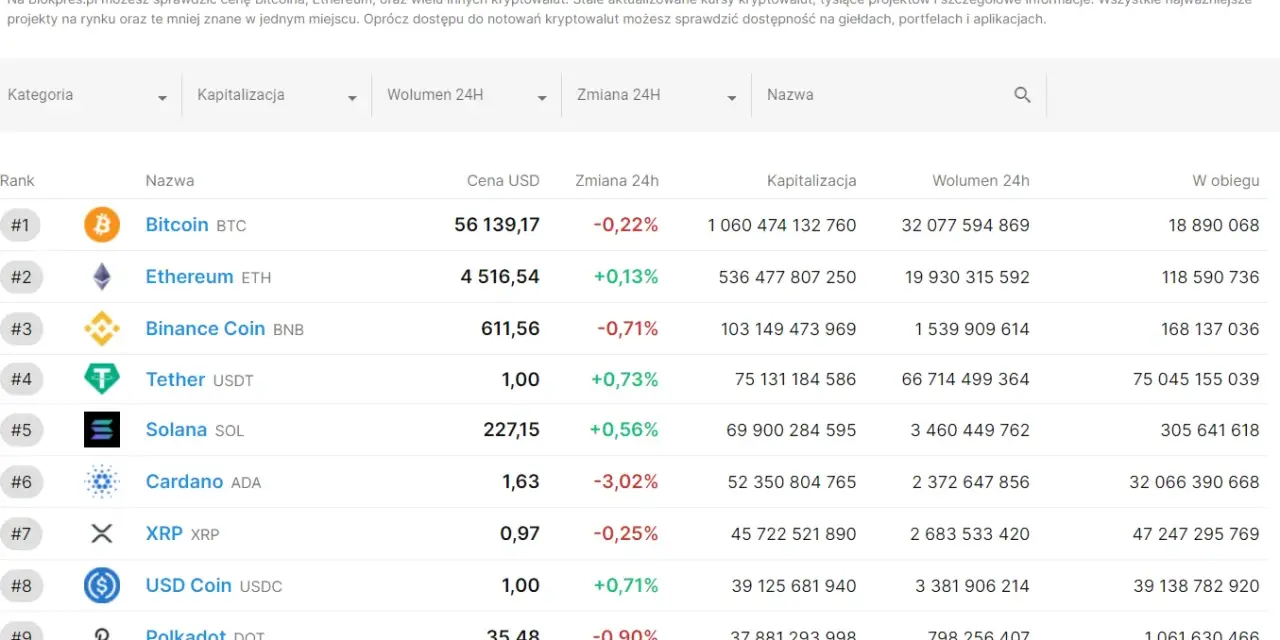
Task: Click USD Coin change +0,71%
Action: pos(626,585)
